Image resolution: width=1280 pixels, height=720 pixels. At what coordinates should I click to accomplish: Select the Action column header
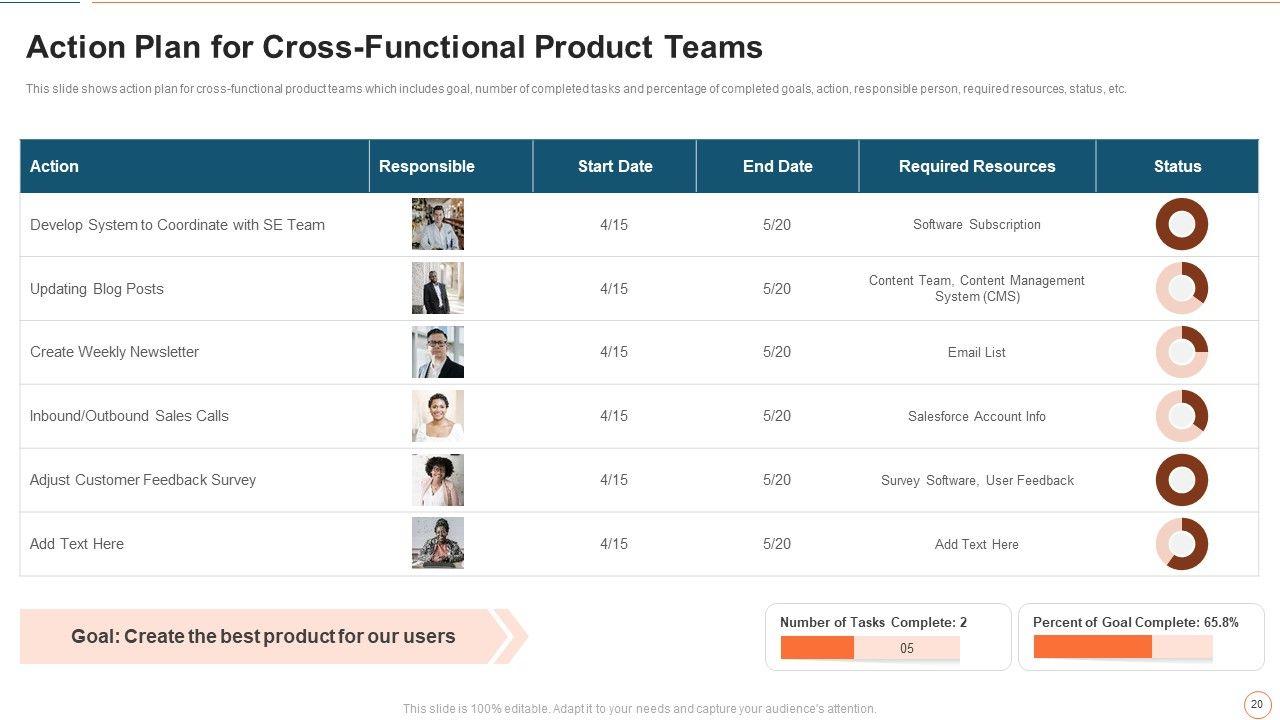54,166
